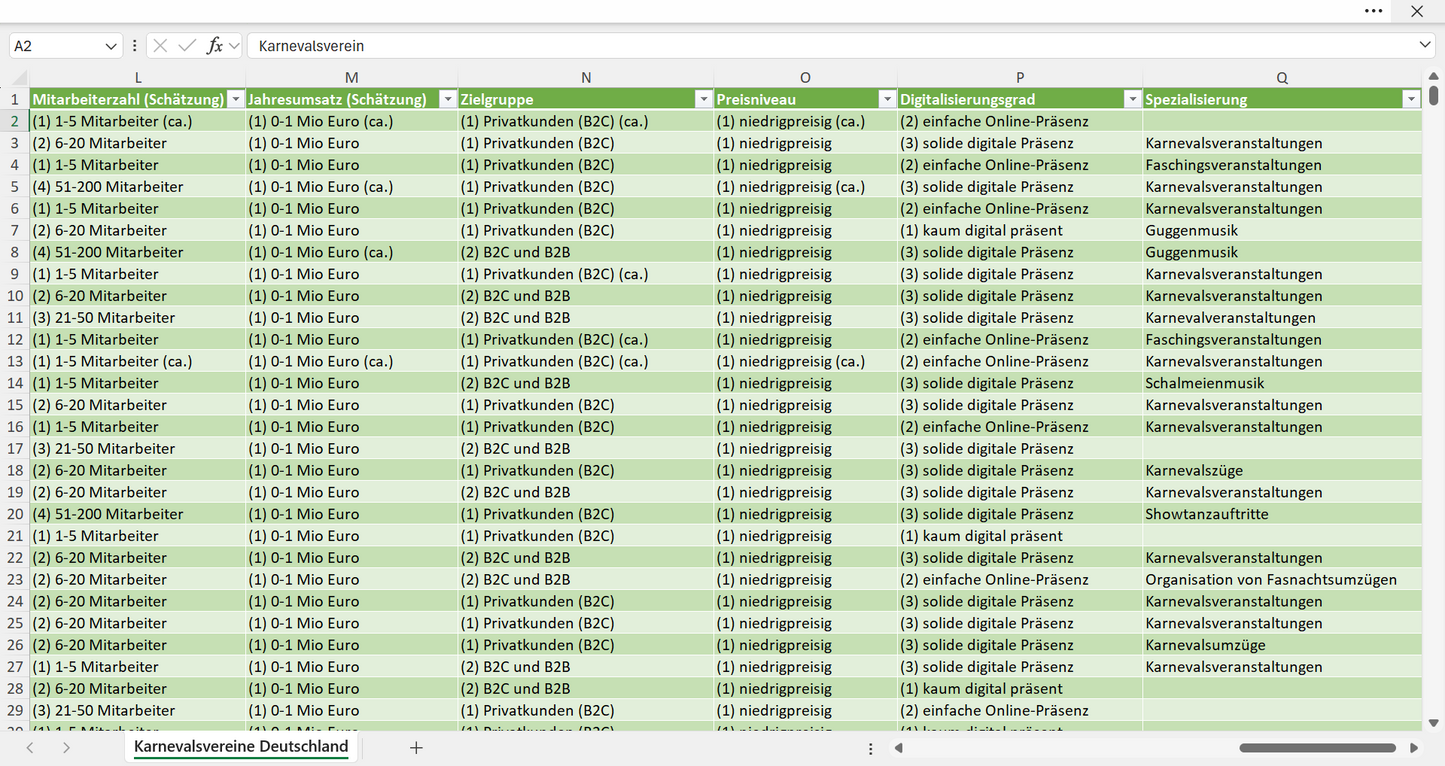Select the column O header
The image size is (1445, 766).
pos(805,77)
